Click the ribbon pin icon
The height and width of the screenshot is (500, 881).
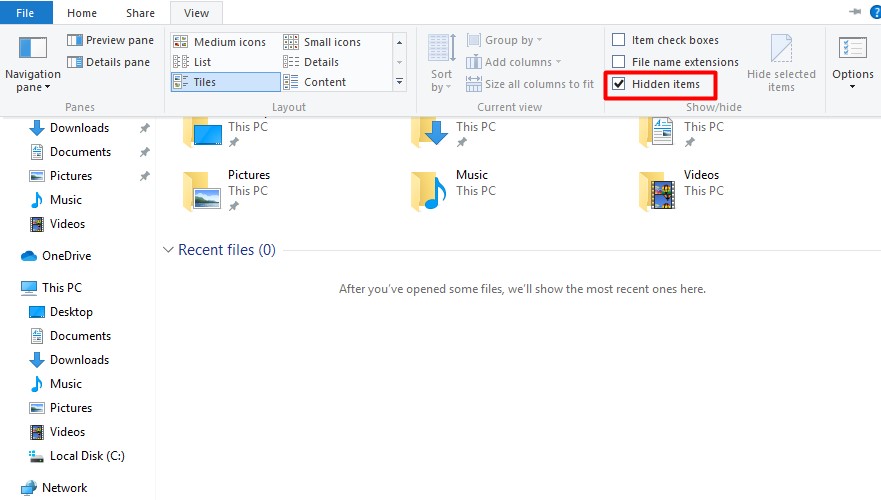[855, 11]
